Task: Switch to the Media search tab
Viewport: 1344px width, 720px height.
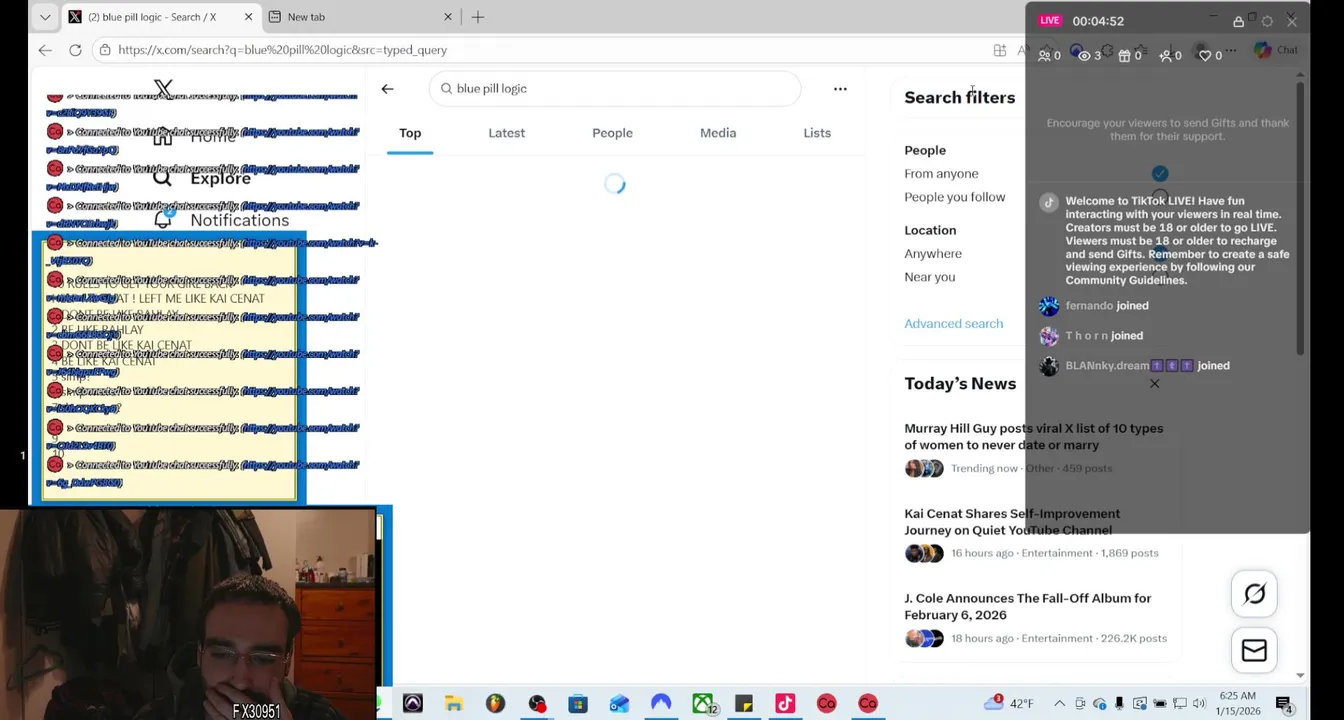Action: [718, 133]
